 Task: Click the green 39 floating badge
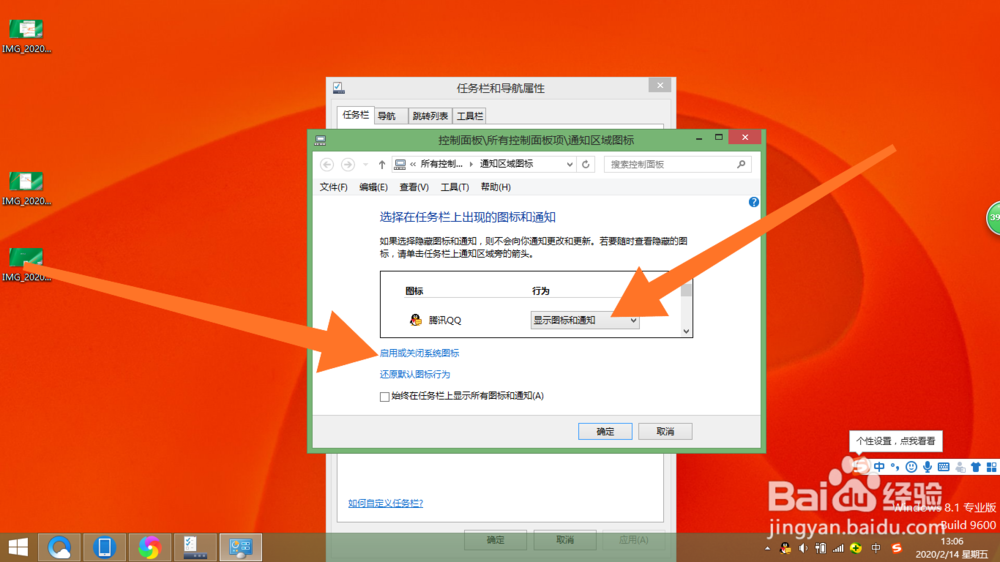coord(994,218)
